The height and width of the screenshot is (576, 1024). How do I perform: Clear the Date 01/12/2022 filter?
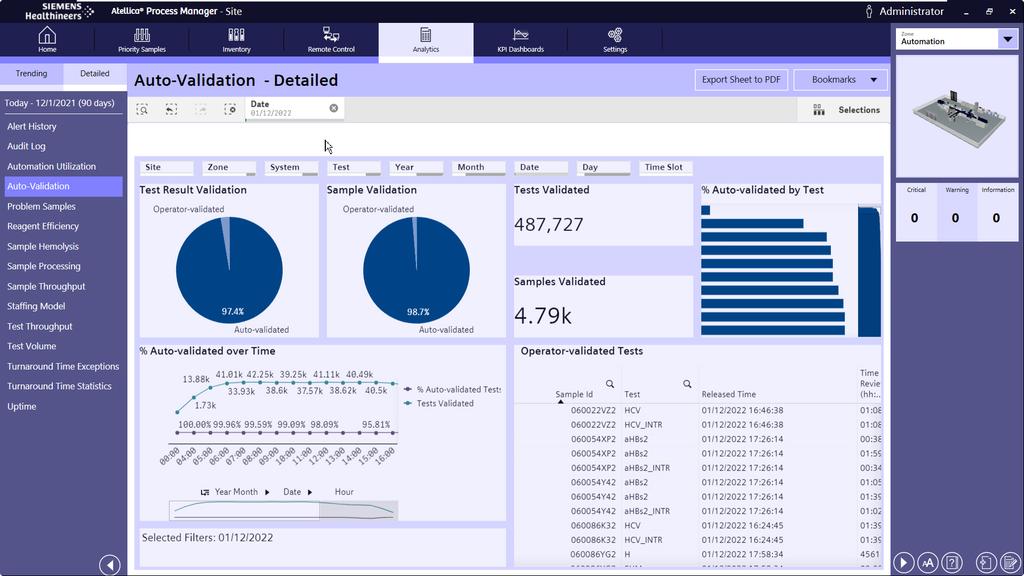(334, 108)
